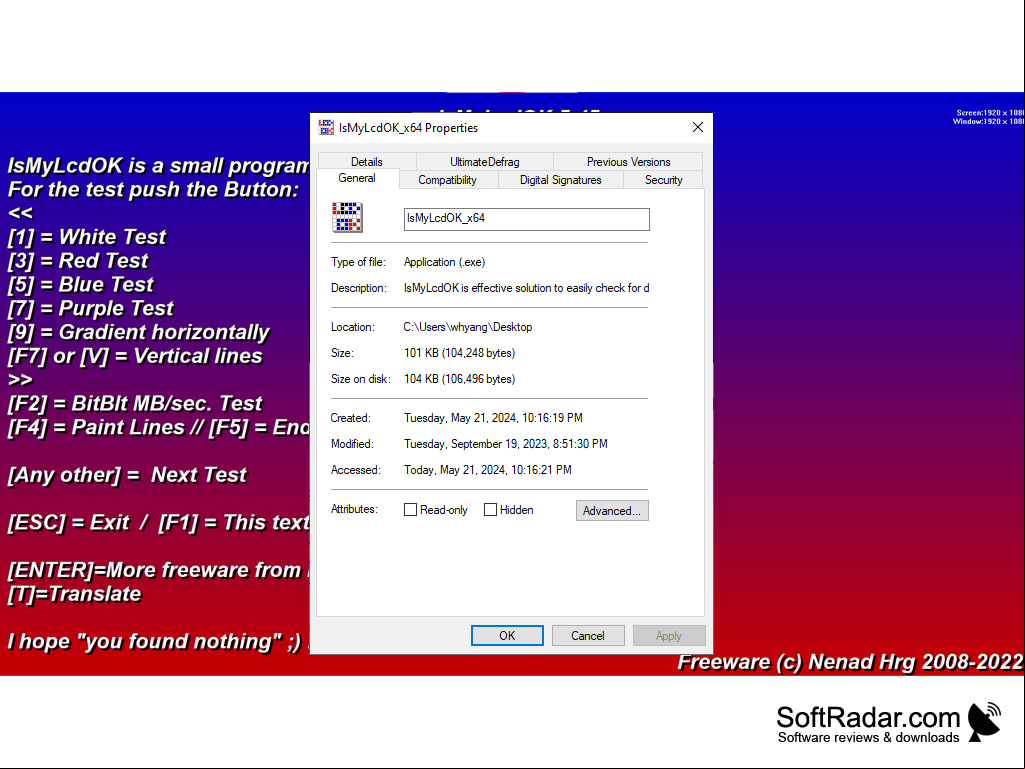Click '[T]=Translate' in IsMyLcdOK window
The height and width of the screenshot is (769, 1025).
click(x=75, y=594)
